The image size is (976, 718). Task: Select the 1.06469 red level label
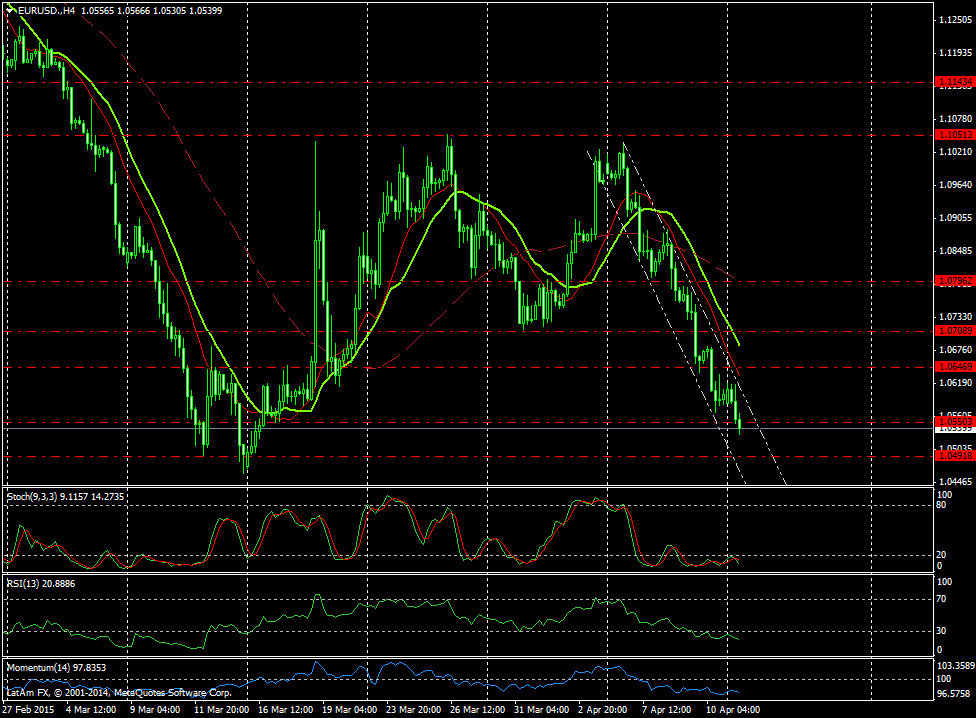(952, 368)
